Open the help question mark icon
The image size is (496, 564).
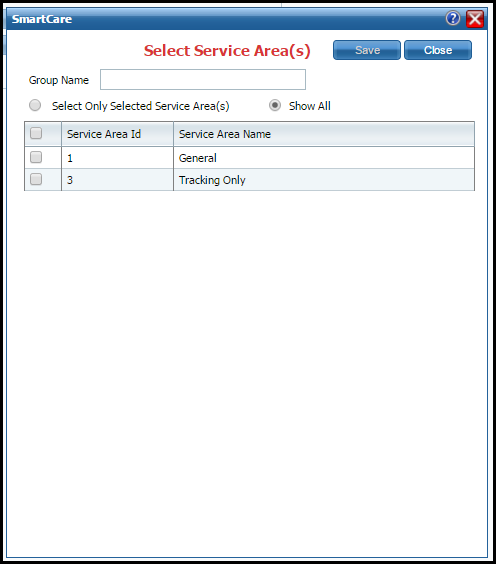point(452,18)
